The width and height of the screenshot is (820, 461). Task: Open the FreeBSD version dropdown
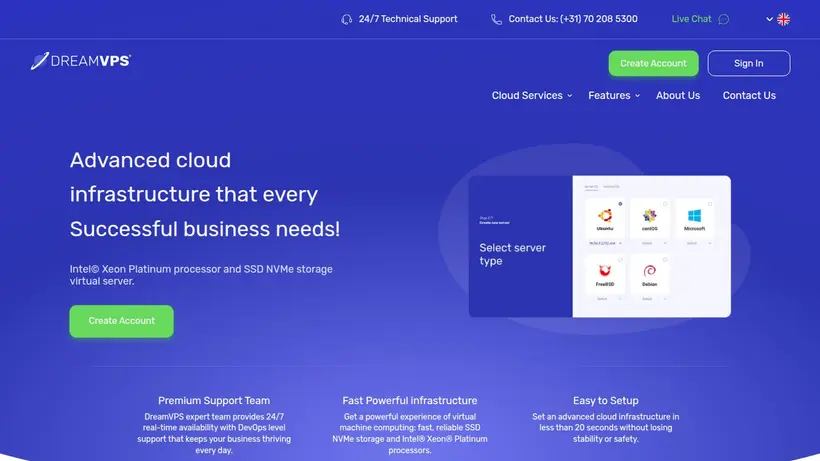609,299
